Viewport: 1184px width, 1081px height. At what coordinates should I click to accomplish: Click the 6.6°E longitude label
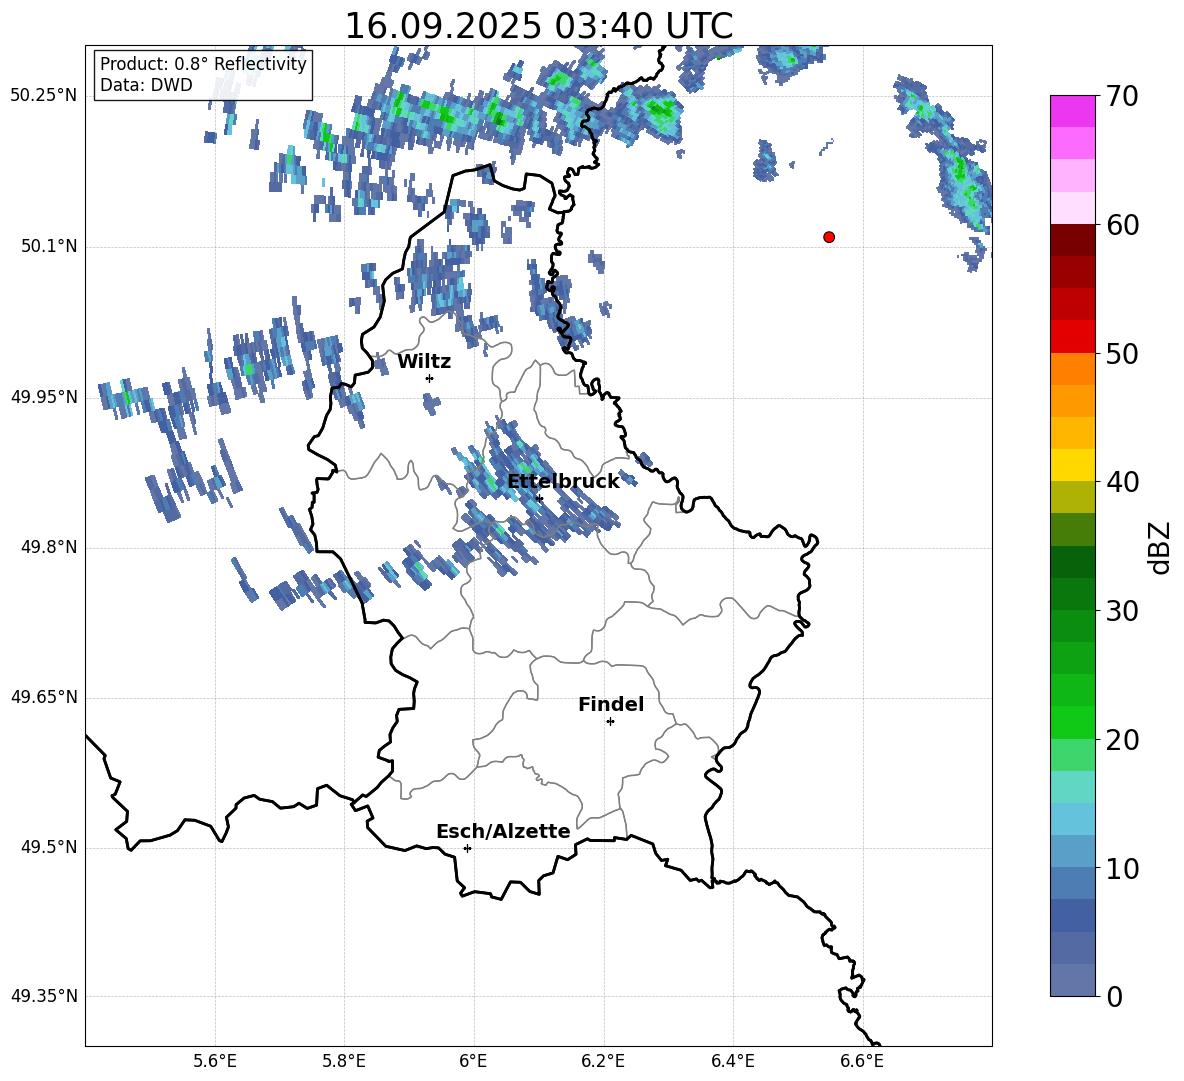click(x=862, y=1061)
